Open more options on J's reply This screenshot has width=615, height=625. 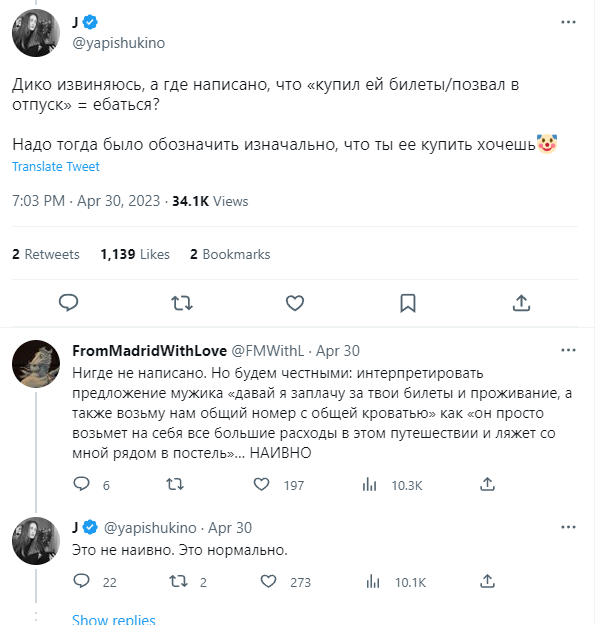coord(568,527)
